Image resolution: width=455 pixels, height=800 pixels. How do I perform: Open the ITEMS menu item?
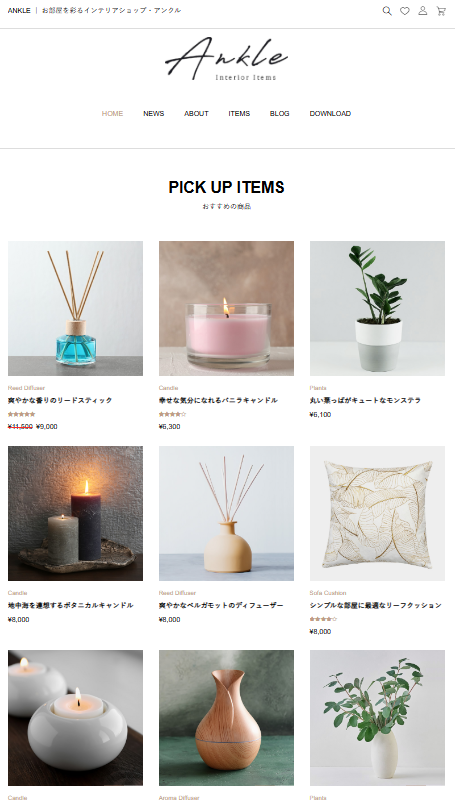(239, 113)
